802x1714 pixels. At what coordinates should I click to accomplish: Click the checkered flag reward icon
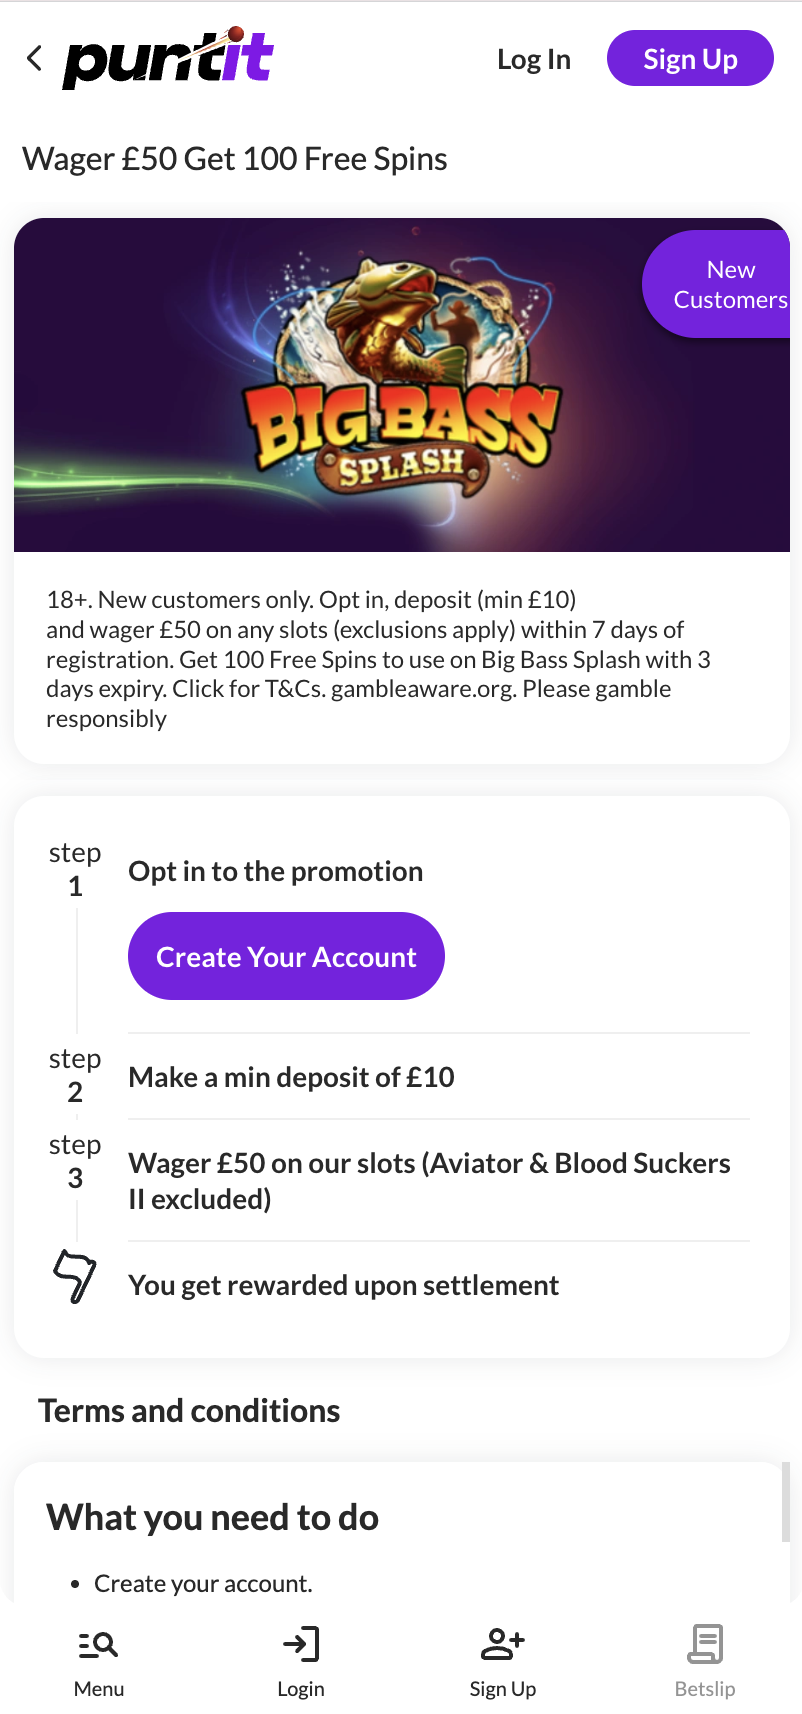click(75, 1276)
